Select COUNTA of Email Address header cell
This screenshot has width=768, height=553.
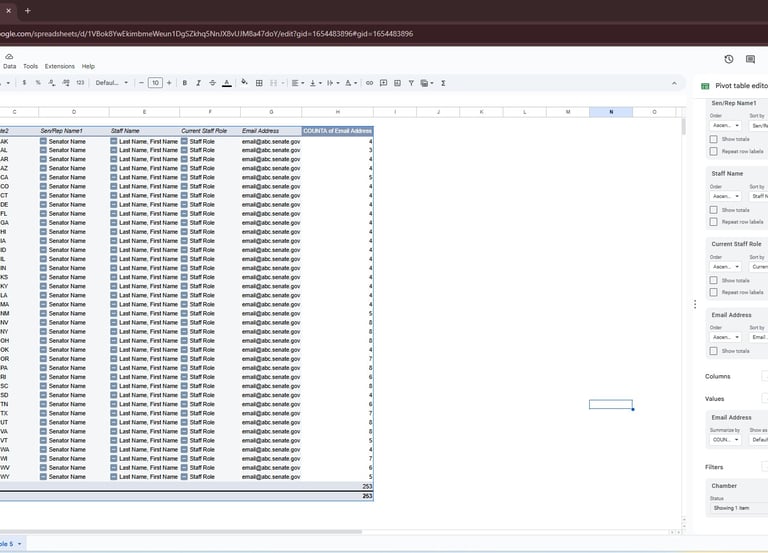(337, 131)
